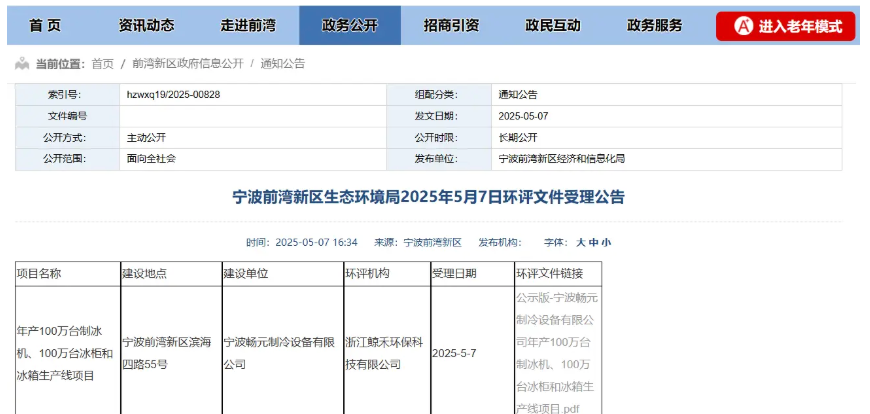The image size is (870, 414).
Task: Click the location icon beside 当前位置
Action: point(22,64)
